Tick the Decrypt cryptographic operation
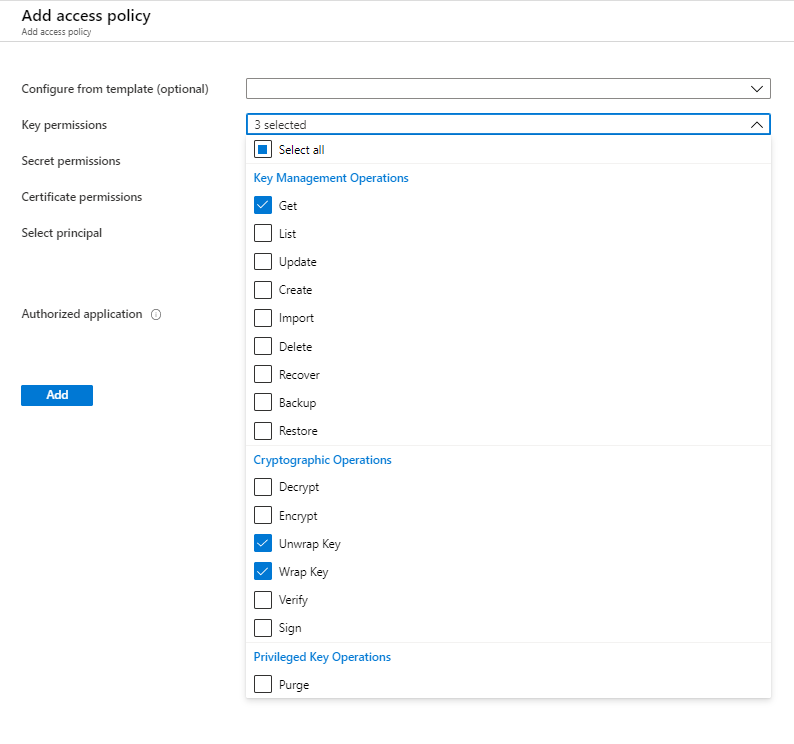This screenshot has width=794, height=744. coord(263,488)
